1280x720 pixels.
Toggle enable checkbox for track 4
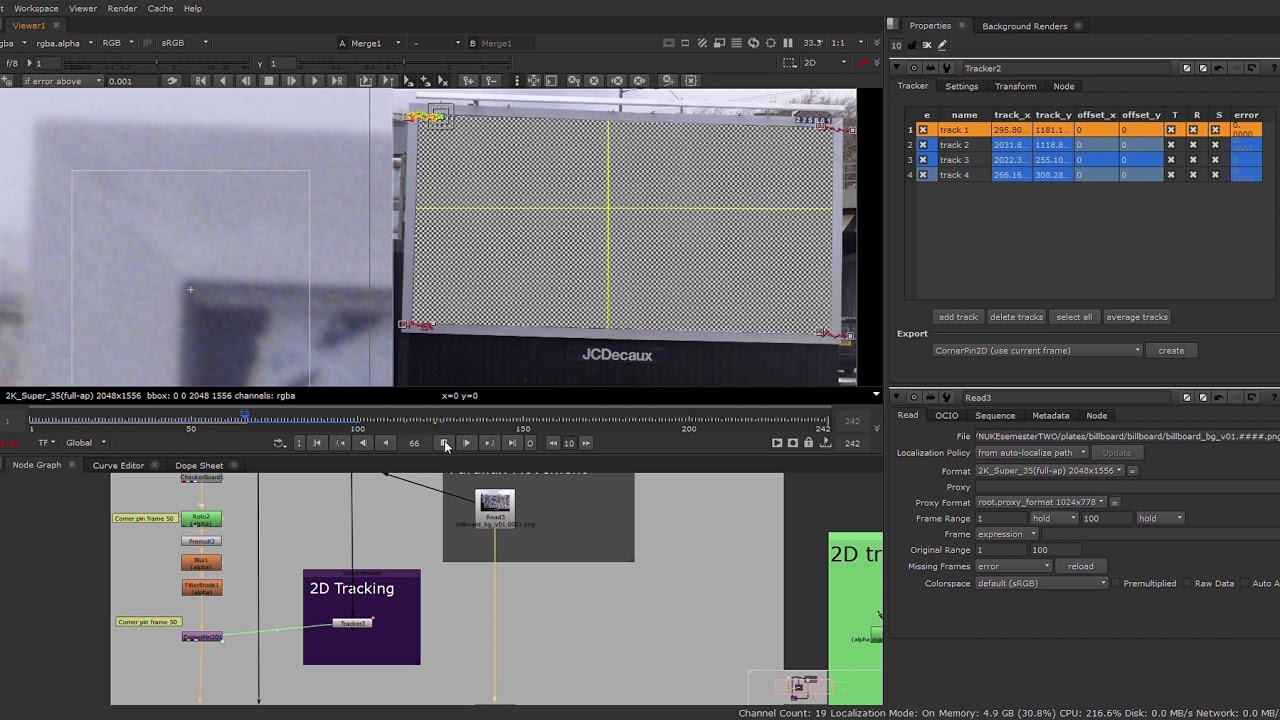(923, 175)
